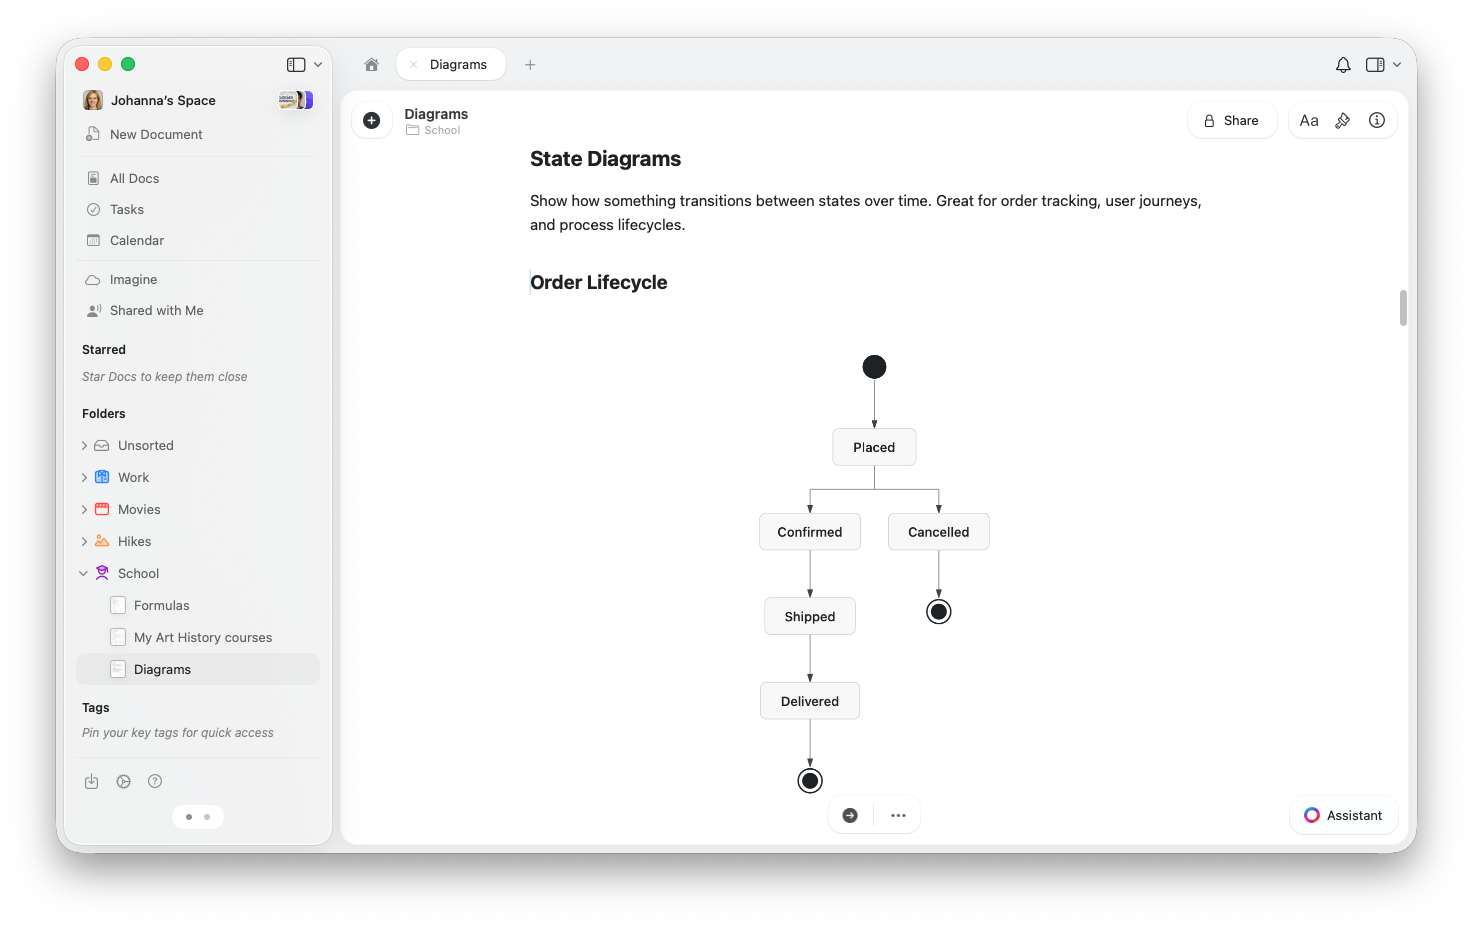Open help via the question mark icon
1473x927 pixels.
[155, 781]
